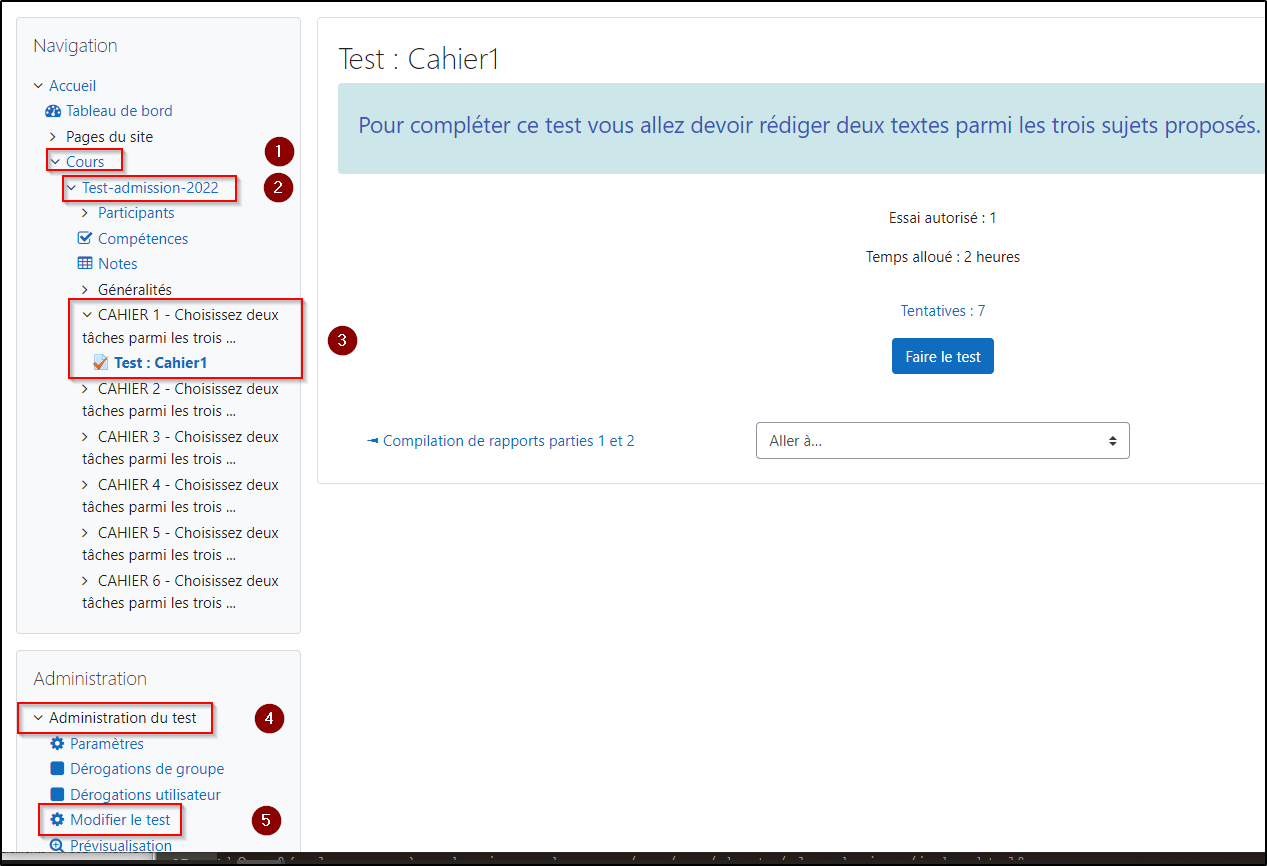Click the Notes grid icon
This screenshot has height=866, width=1267.
(x=85, y=264)
